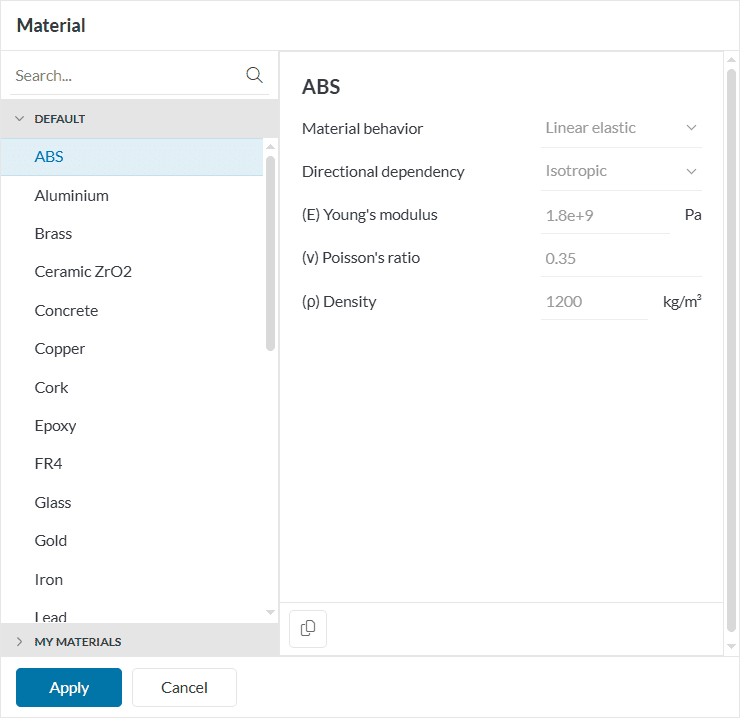The width and height of the screenshot is (740, 718).
Task: Click the material list scrollbar down arrow
Action: point(270,612)
